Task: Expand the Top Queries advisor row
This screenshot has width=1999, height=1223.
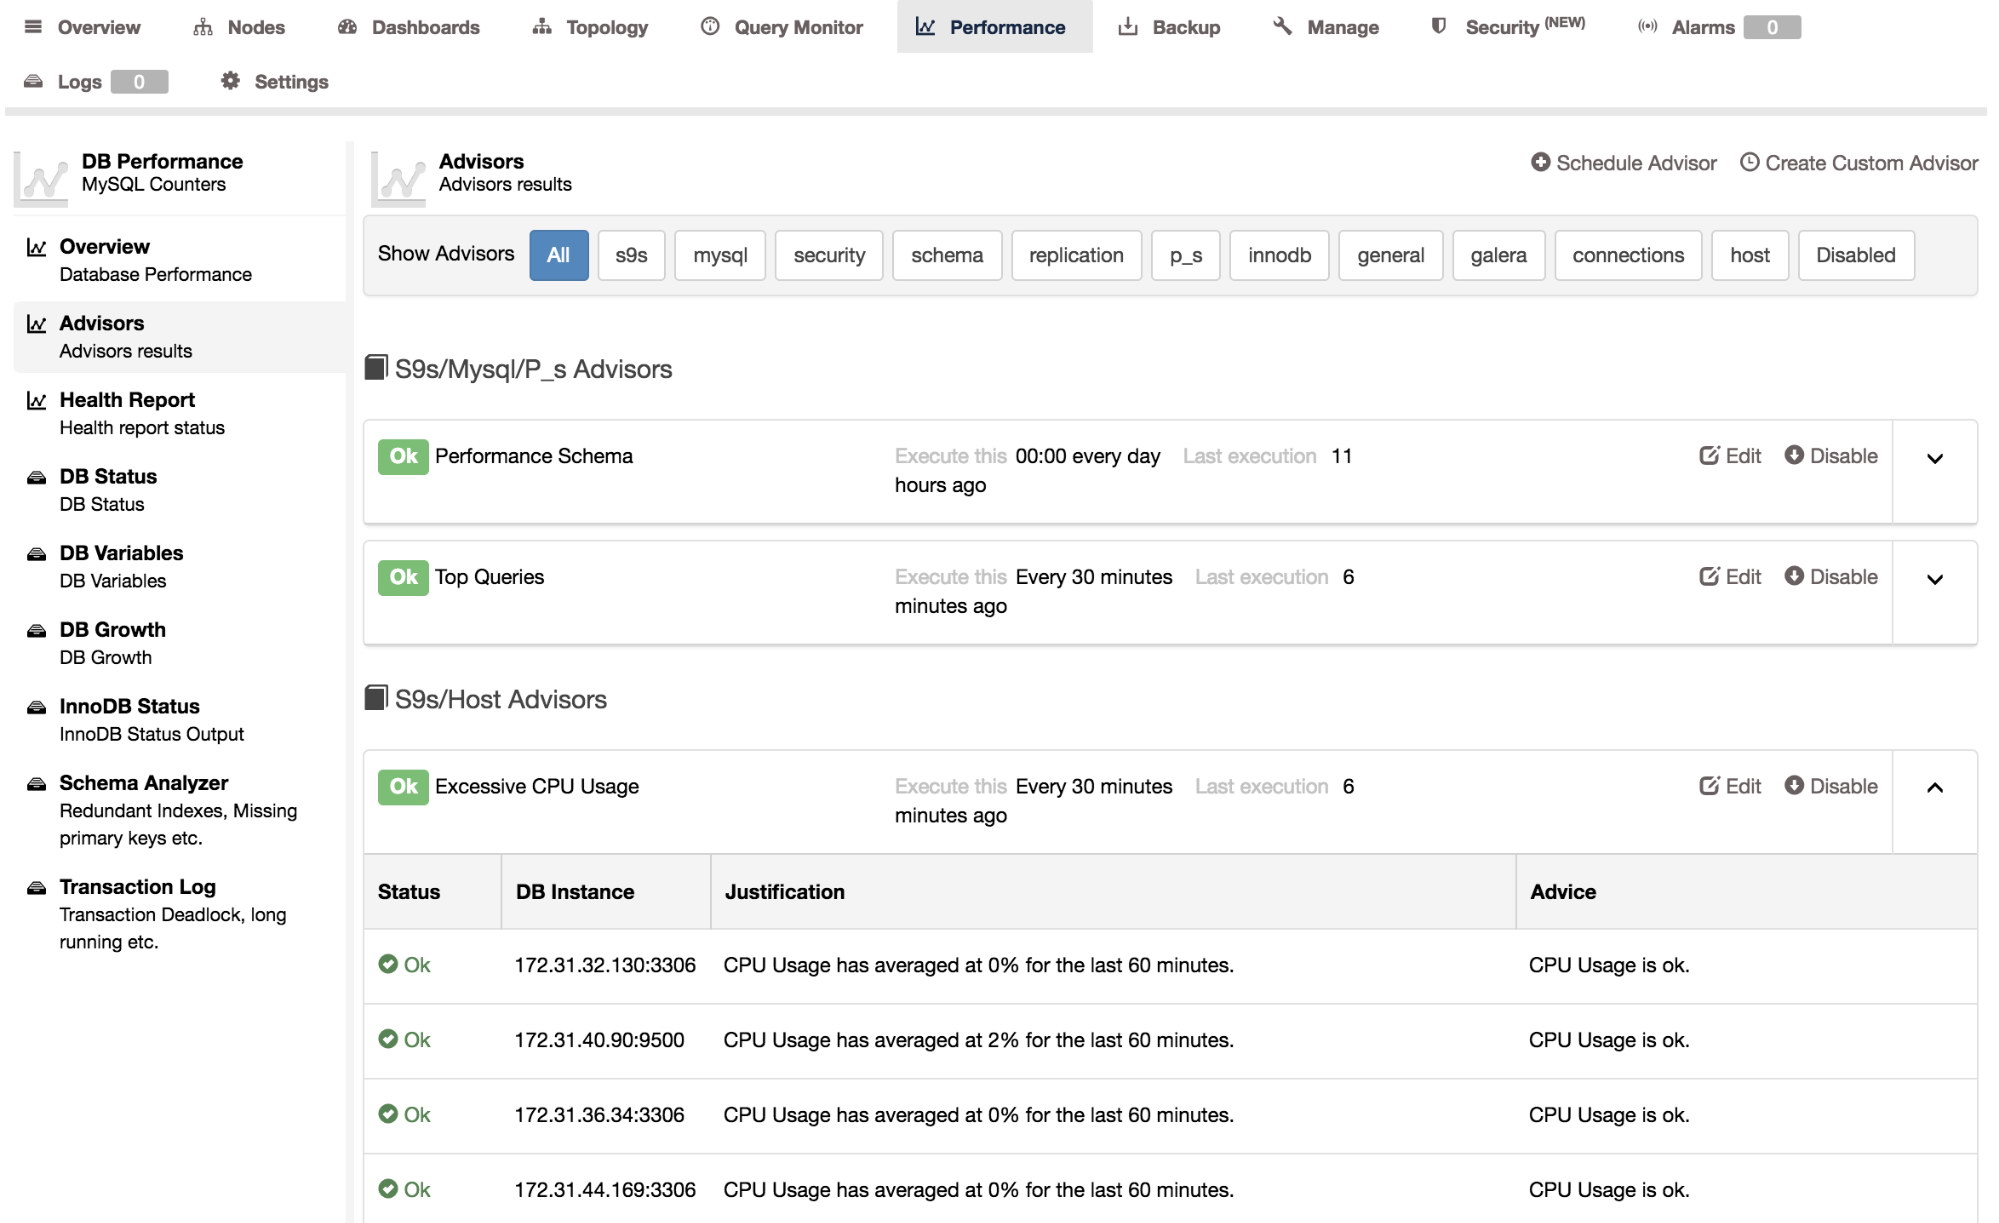Action: point(1935,580)
